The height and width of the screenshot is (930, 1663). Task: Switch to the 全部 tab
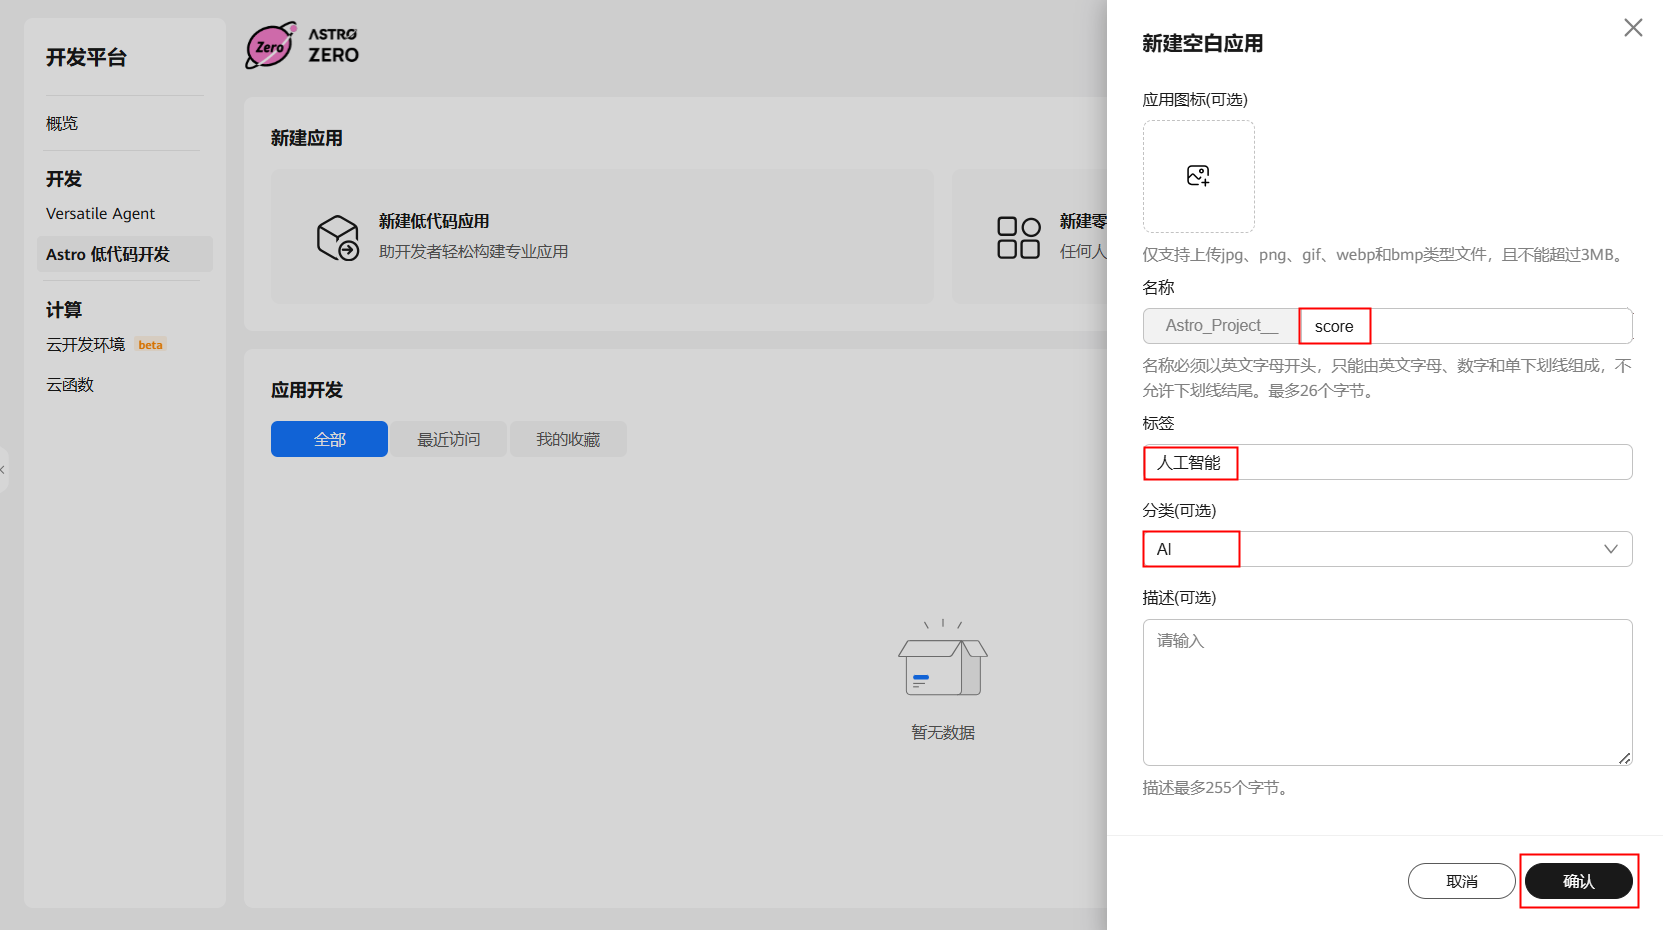329,439
